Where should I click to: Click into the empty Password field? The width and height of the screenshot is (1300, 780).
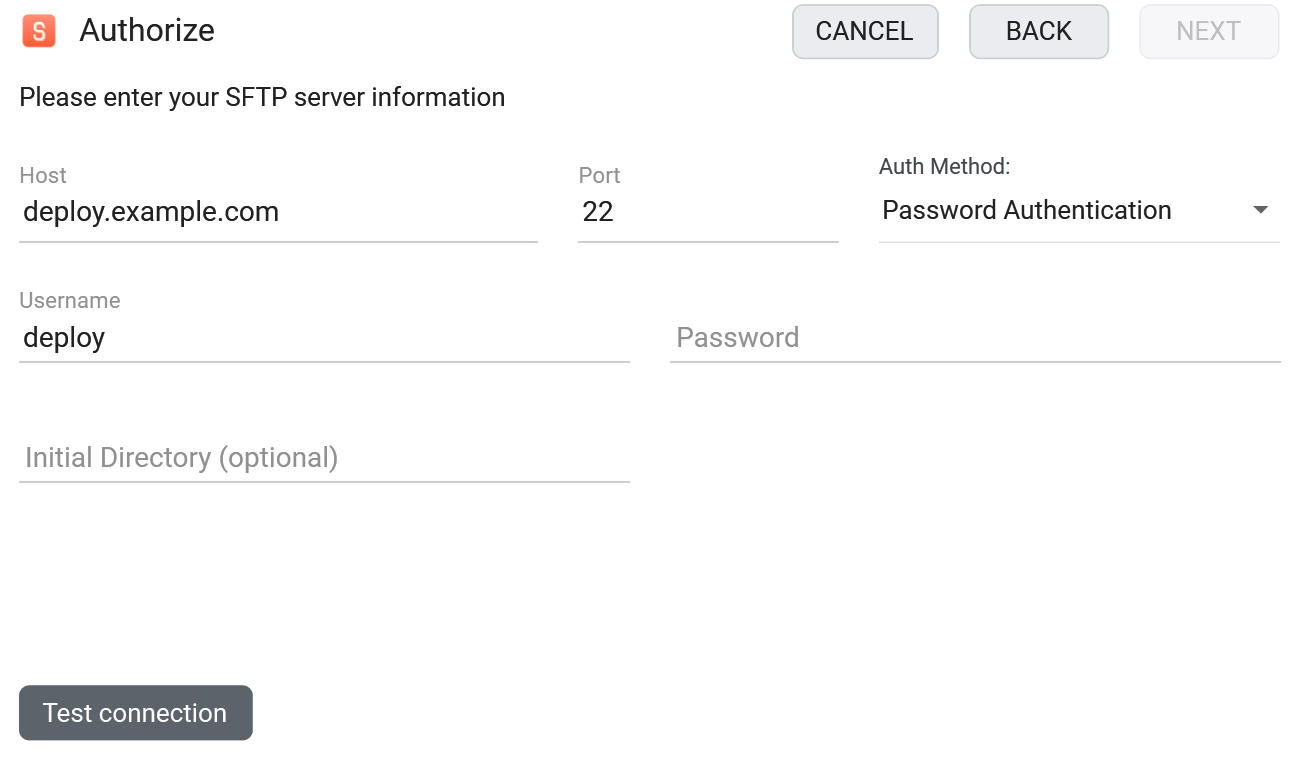[x=975, y=338]
